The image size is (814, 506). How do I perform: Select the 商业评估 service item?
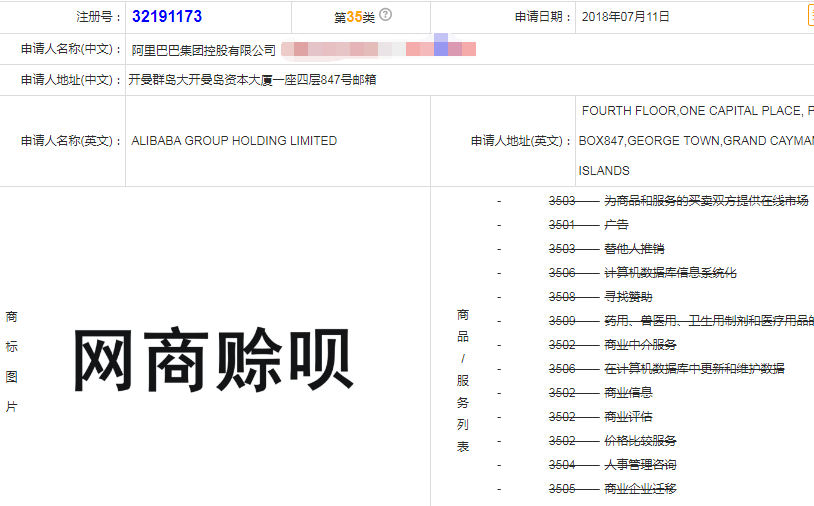pos(628,417)
